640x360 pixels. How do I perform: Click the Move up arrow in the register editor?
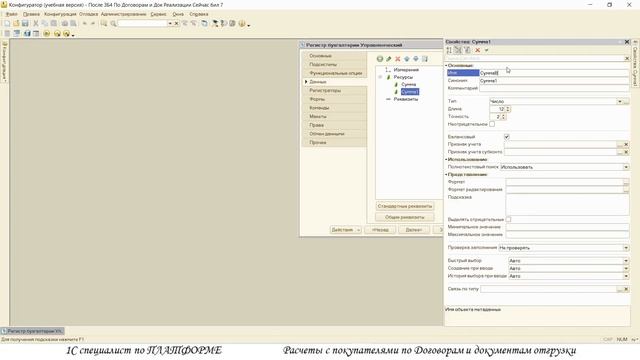coord(407,59)
